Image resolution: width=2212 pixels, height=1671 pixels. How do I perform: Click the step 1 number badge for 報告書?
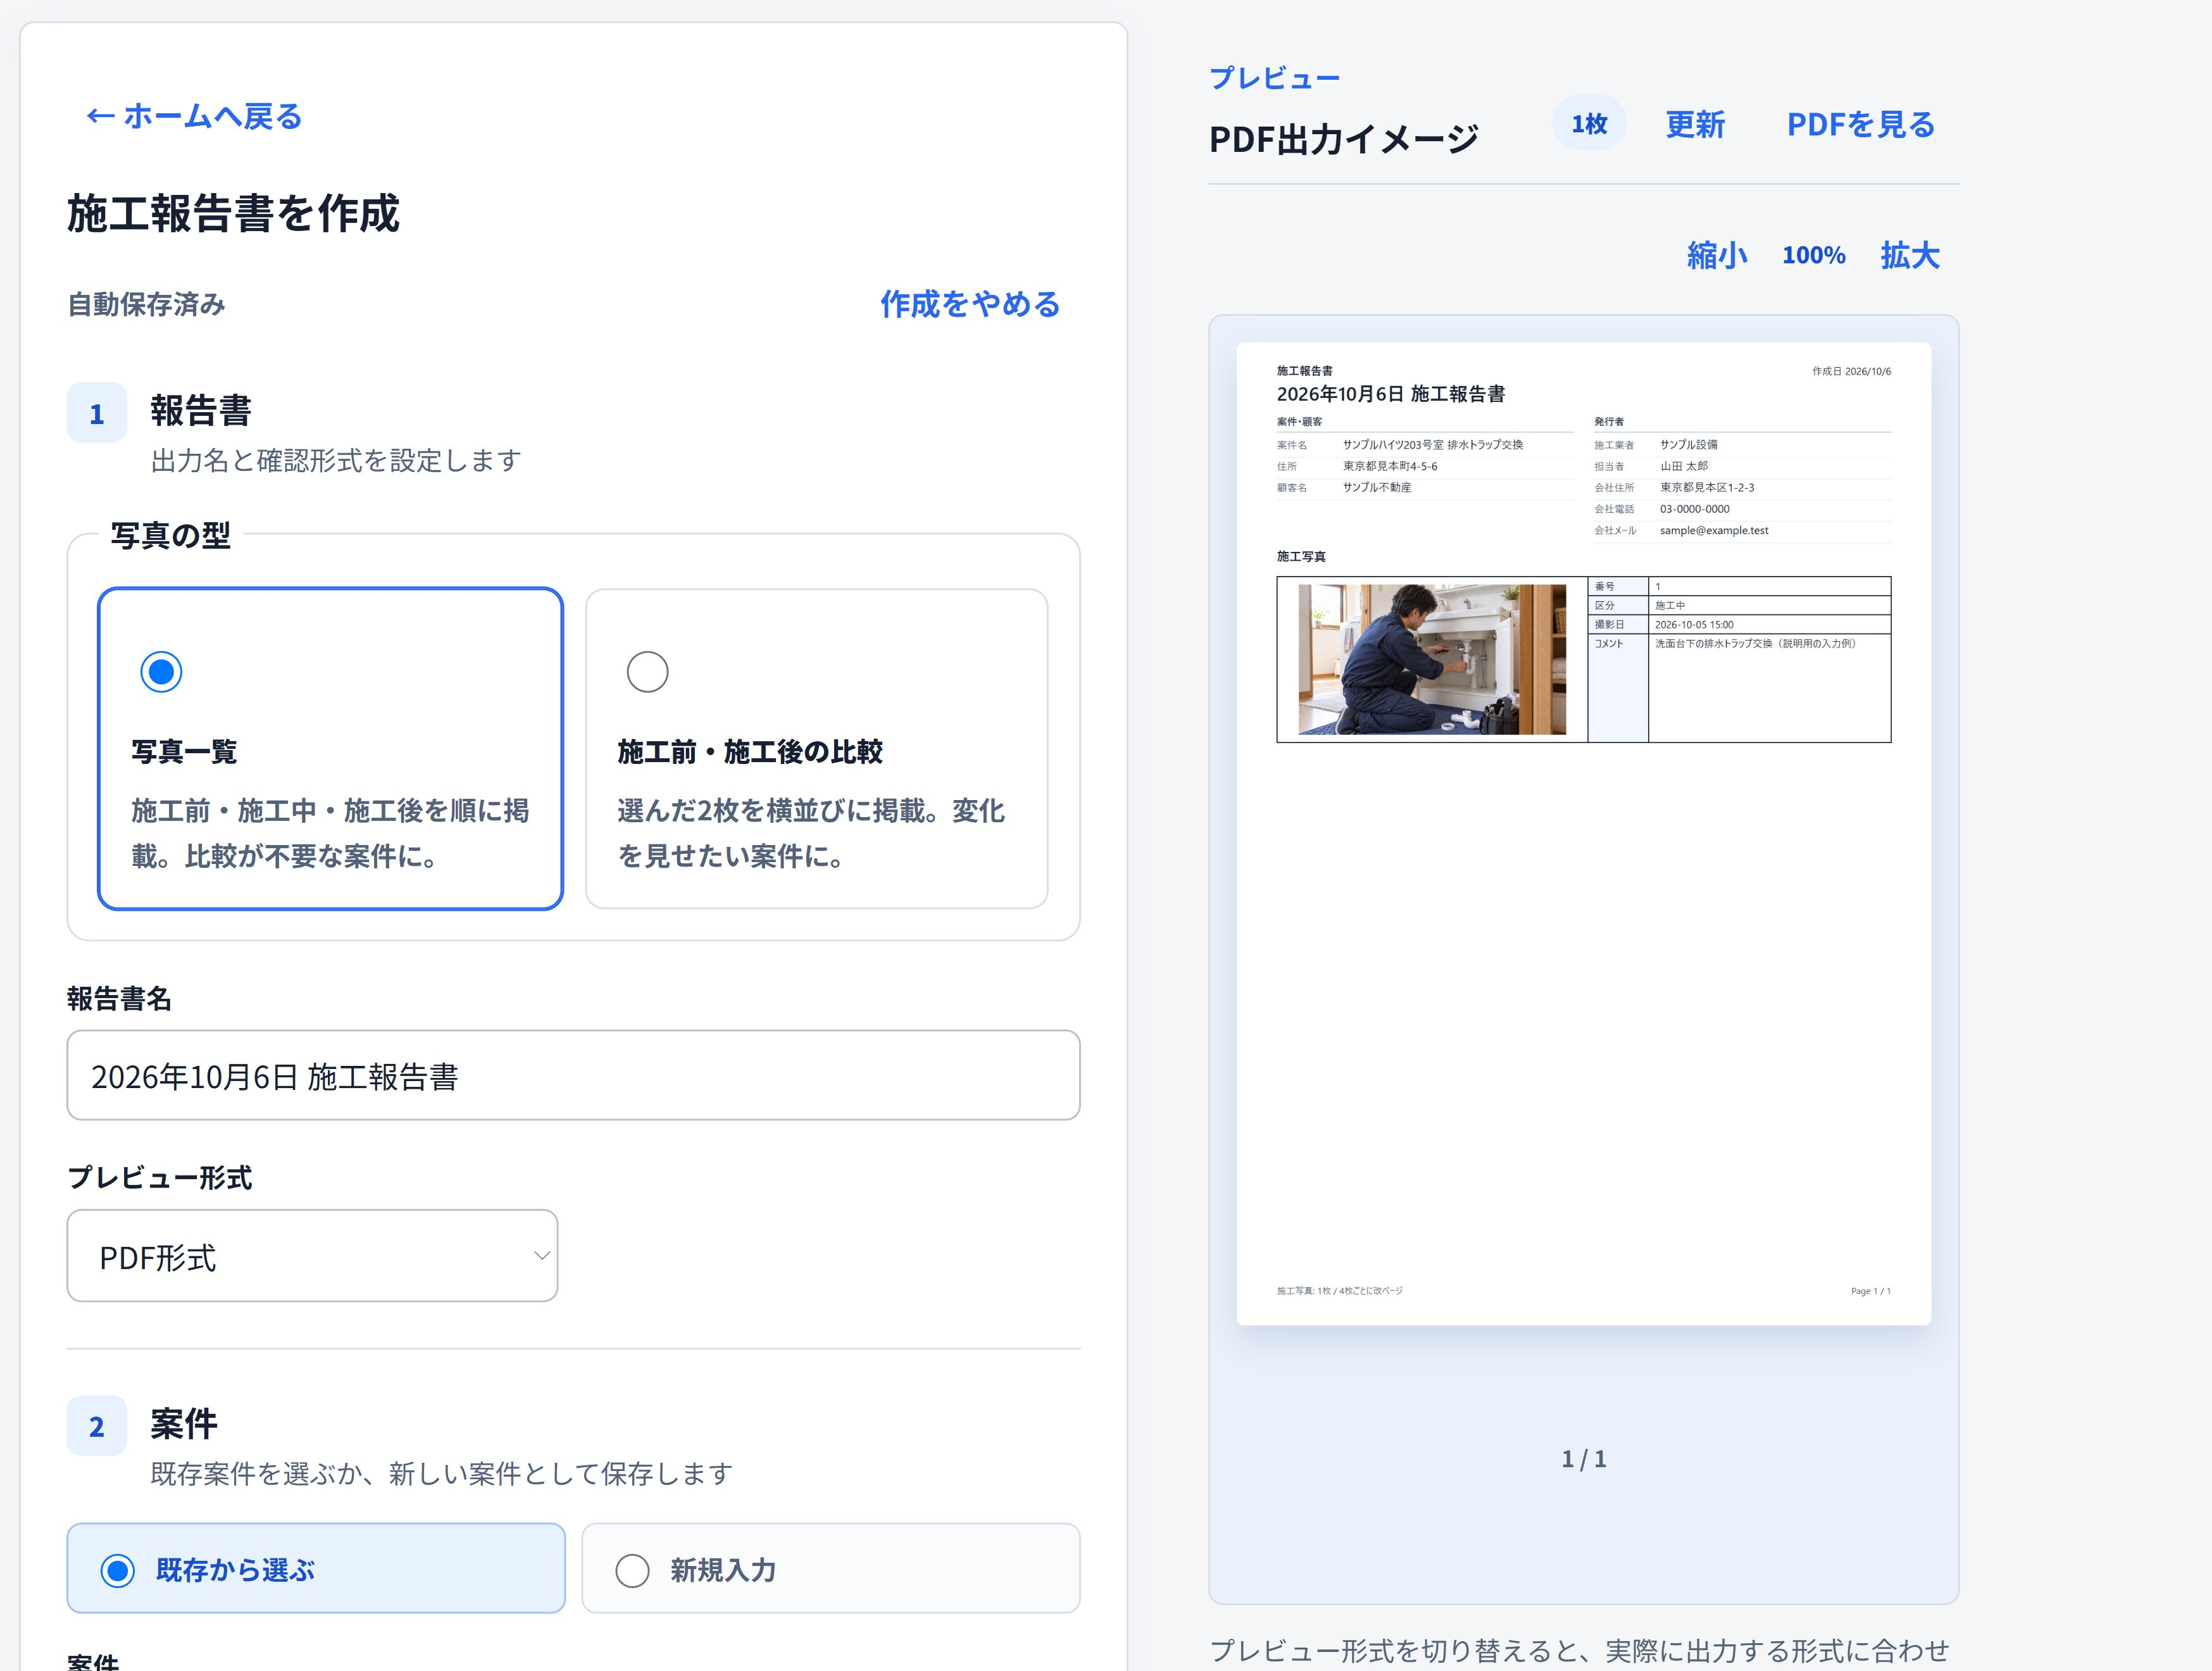pos(96,413)
